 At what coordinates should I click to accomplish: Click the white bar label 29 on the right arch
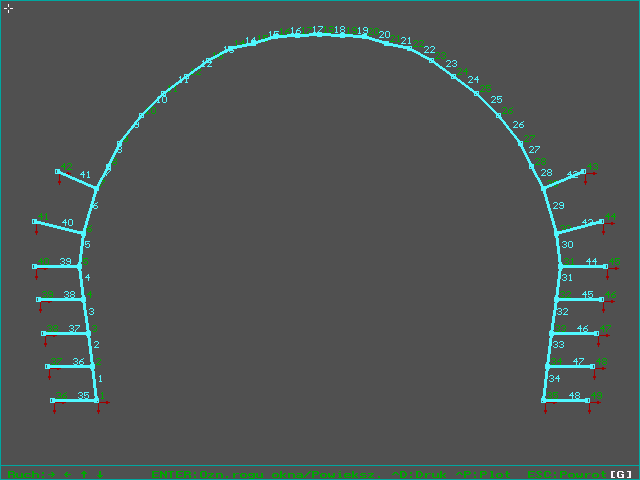pos(559,205)
